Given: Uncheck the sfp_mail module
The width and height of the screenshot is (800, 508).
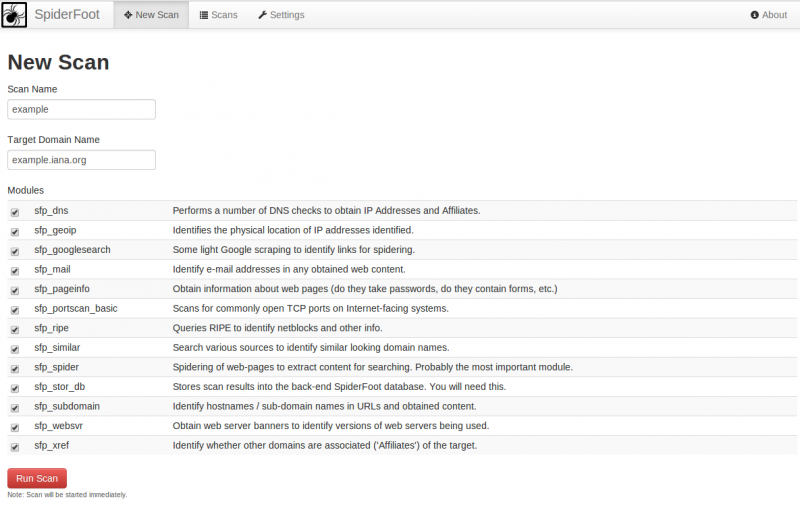Looking at the screenshot, I should point(14,270).
